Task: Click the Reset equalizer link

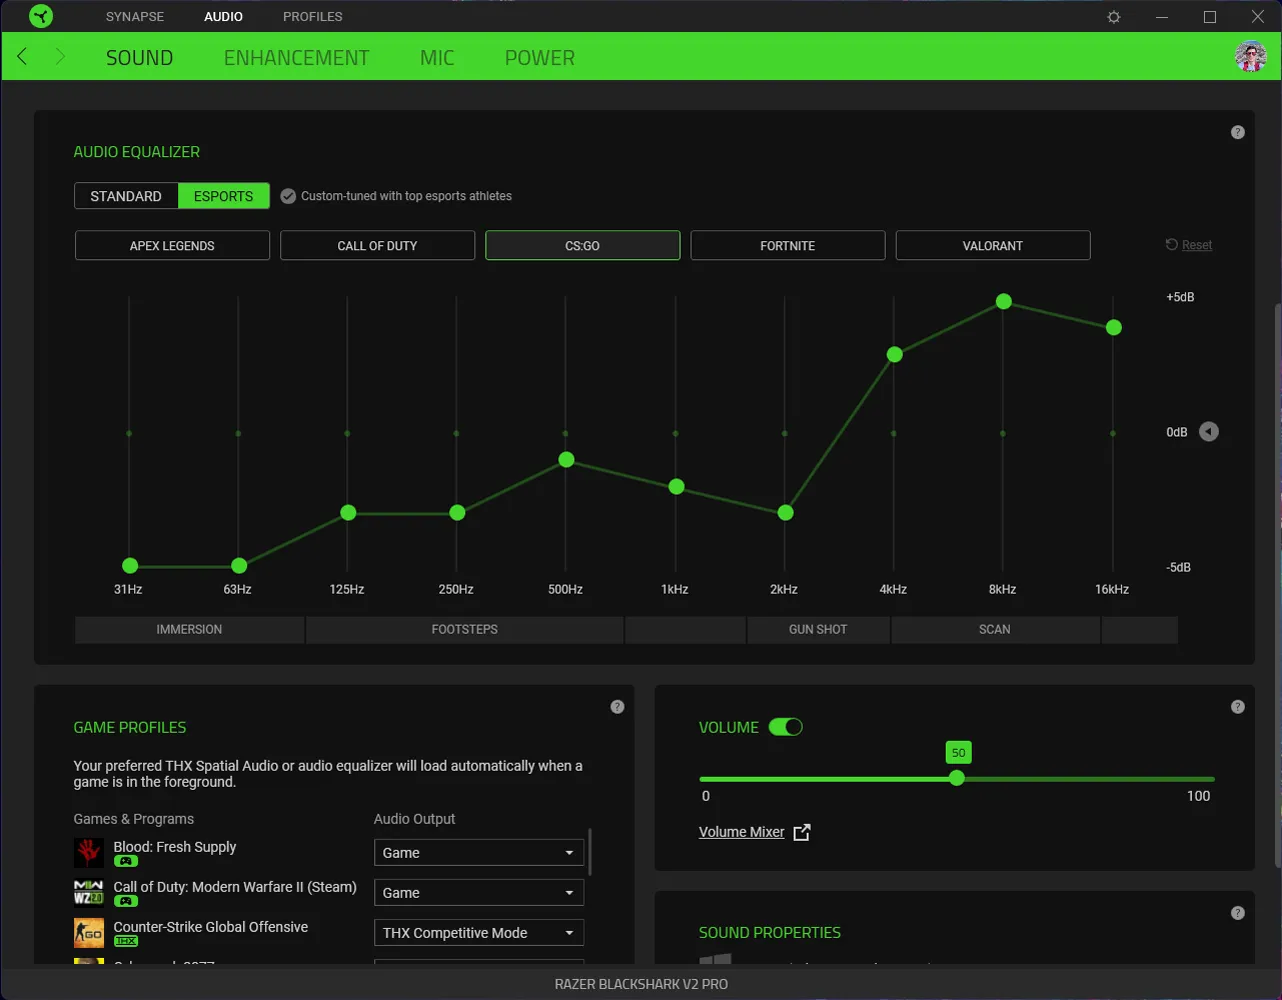Action: point(1197,245)
